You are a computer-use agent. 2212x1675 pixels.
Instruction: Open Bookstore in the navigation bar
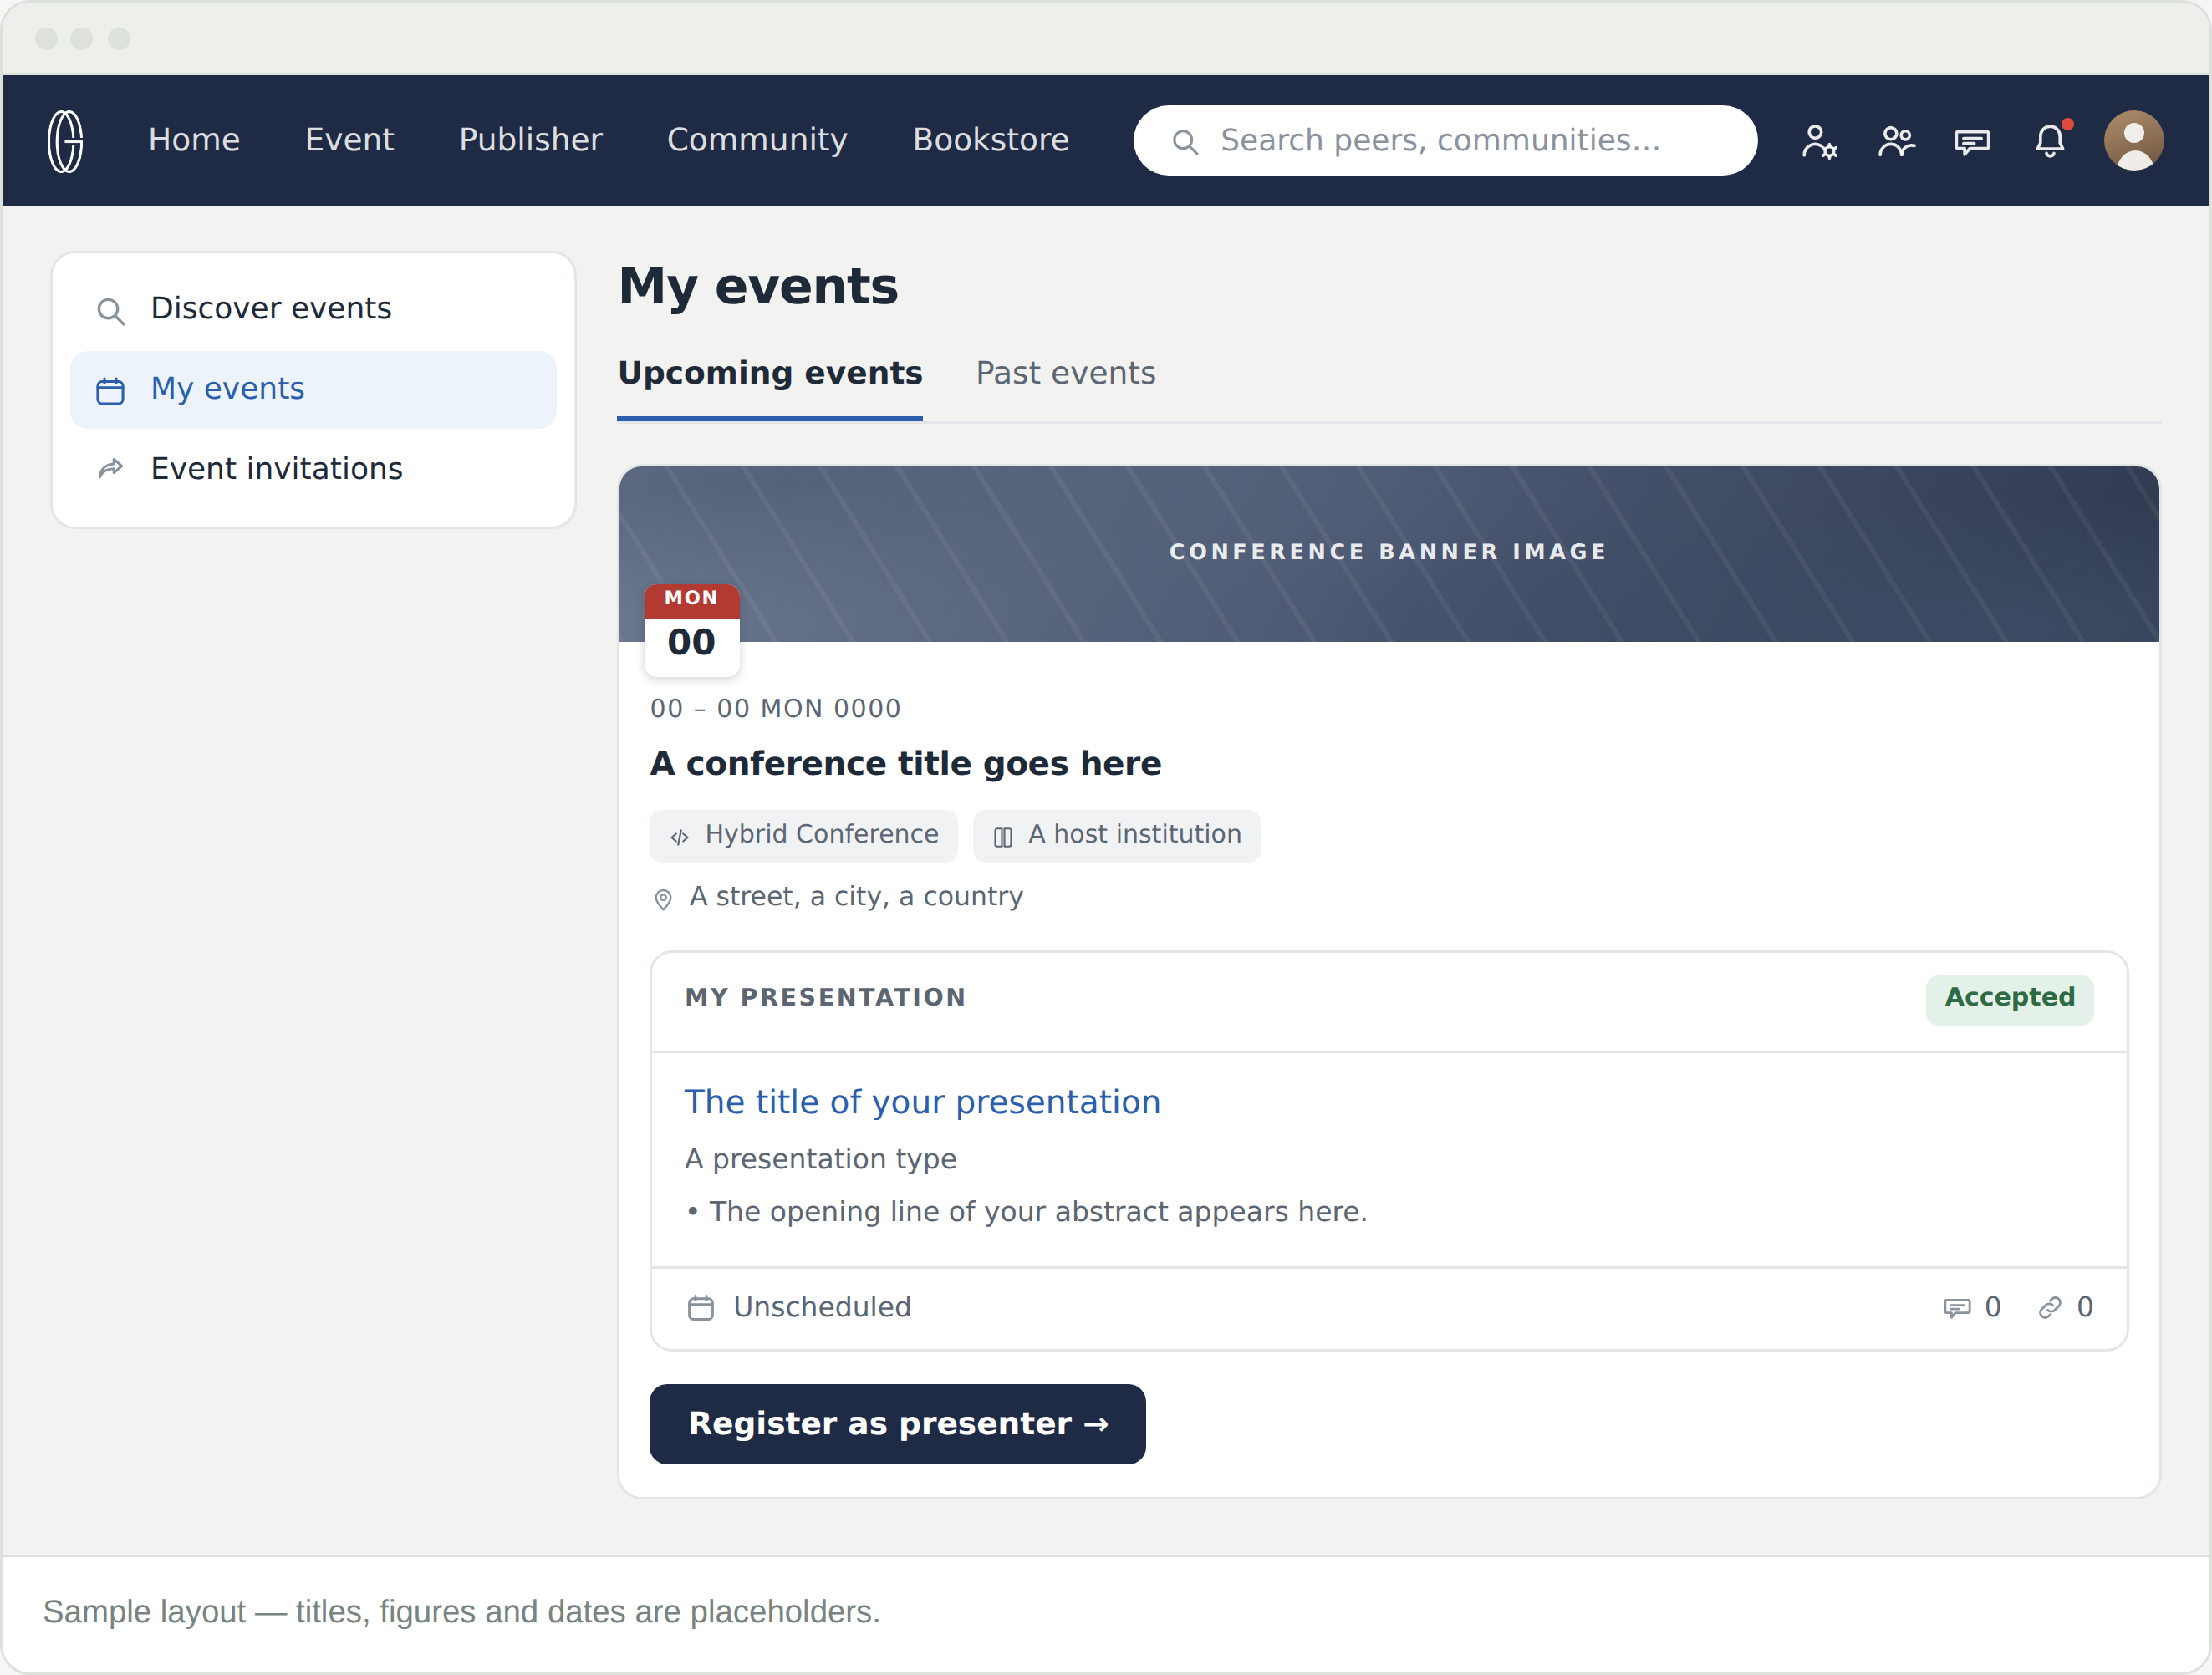point(990,140)
